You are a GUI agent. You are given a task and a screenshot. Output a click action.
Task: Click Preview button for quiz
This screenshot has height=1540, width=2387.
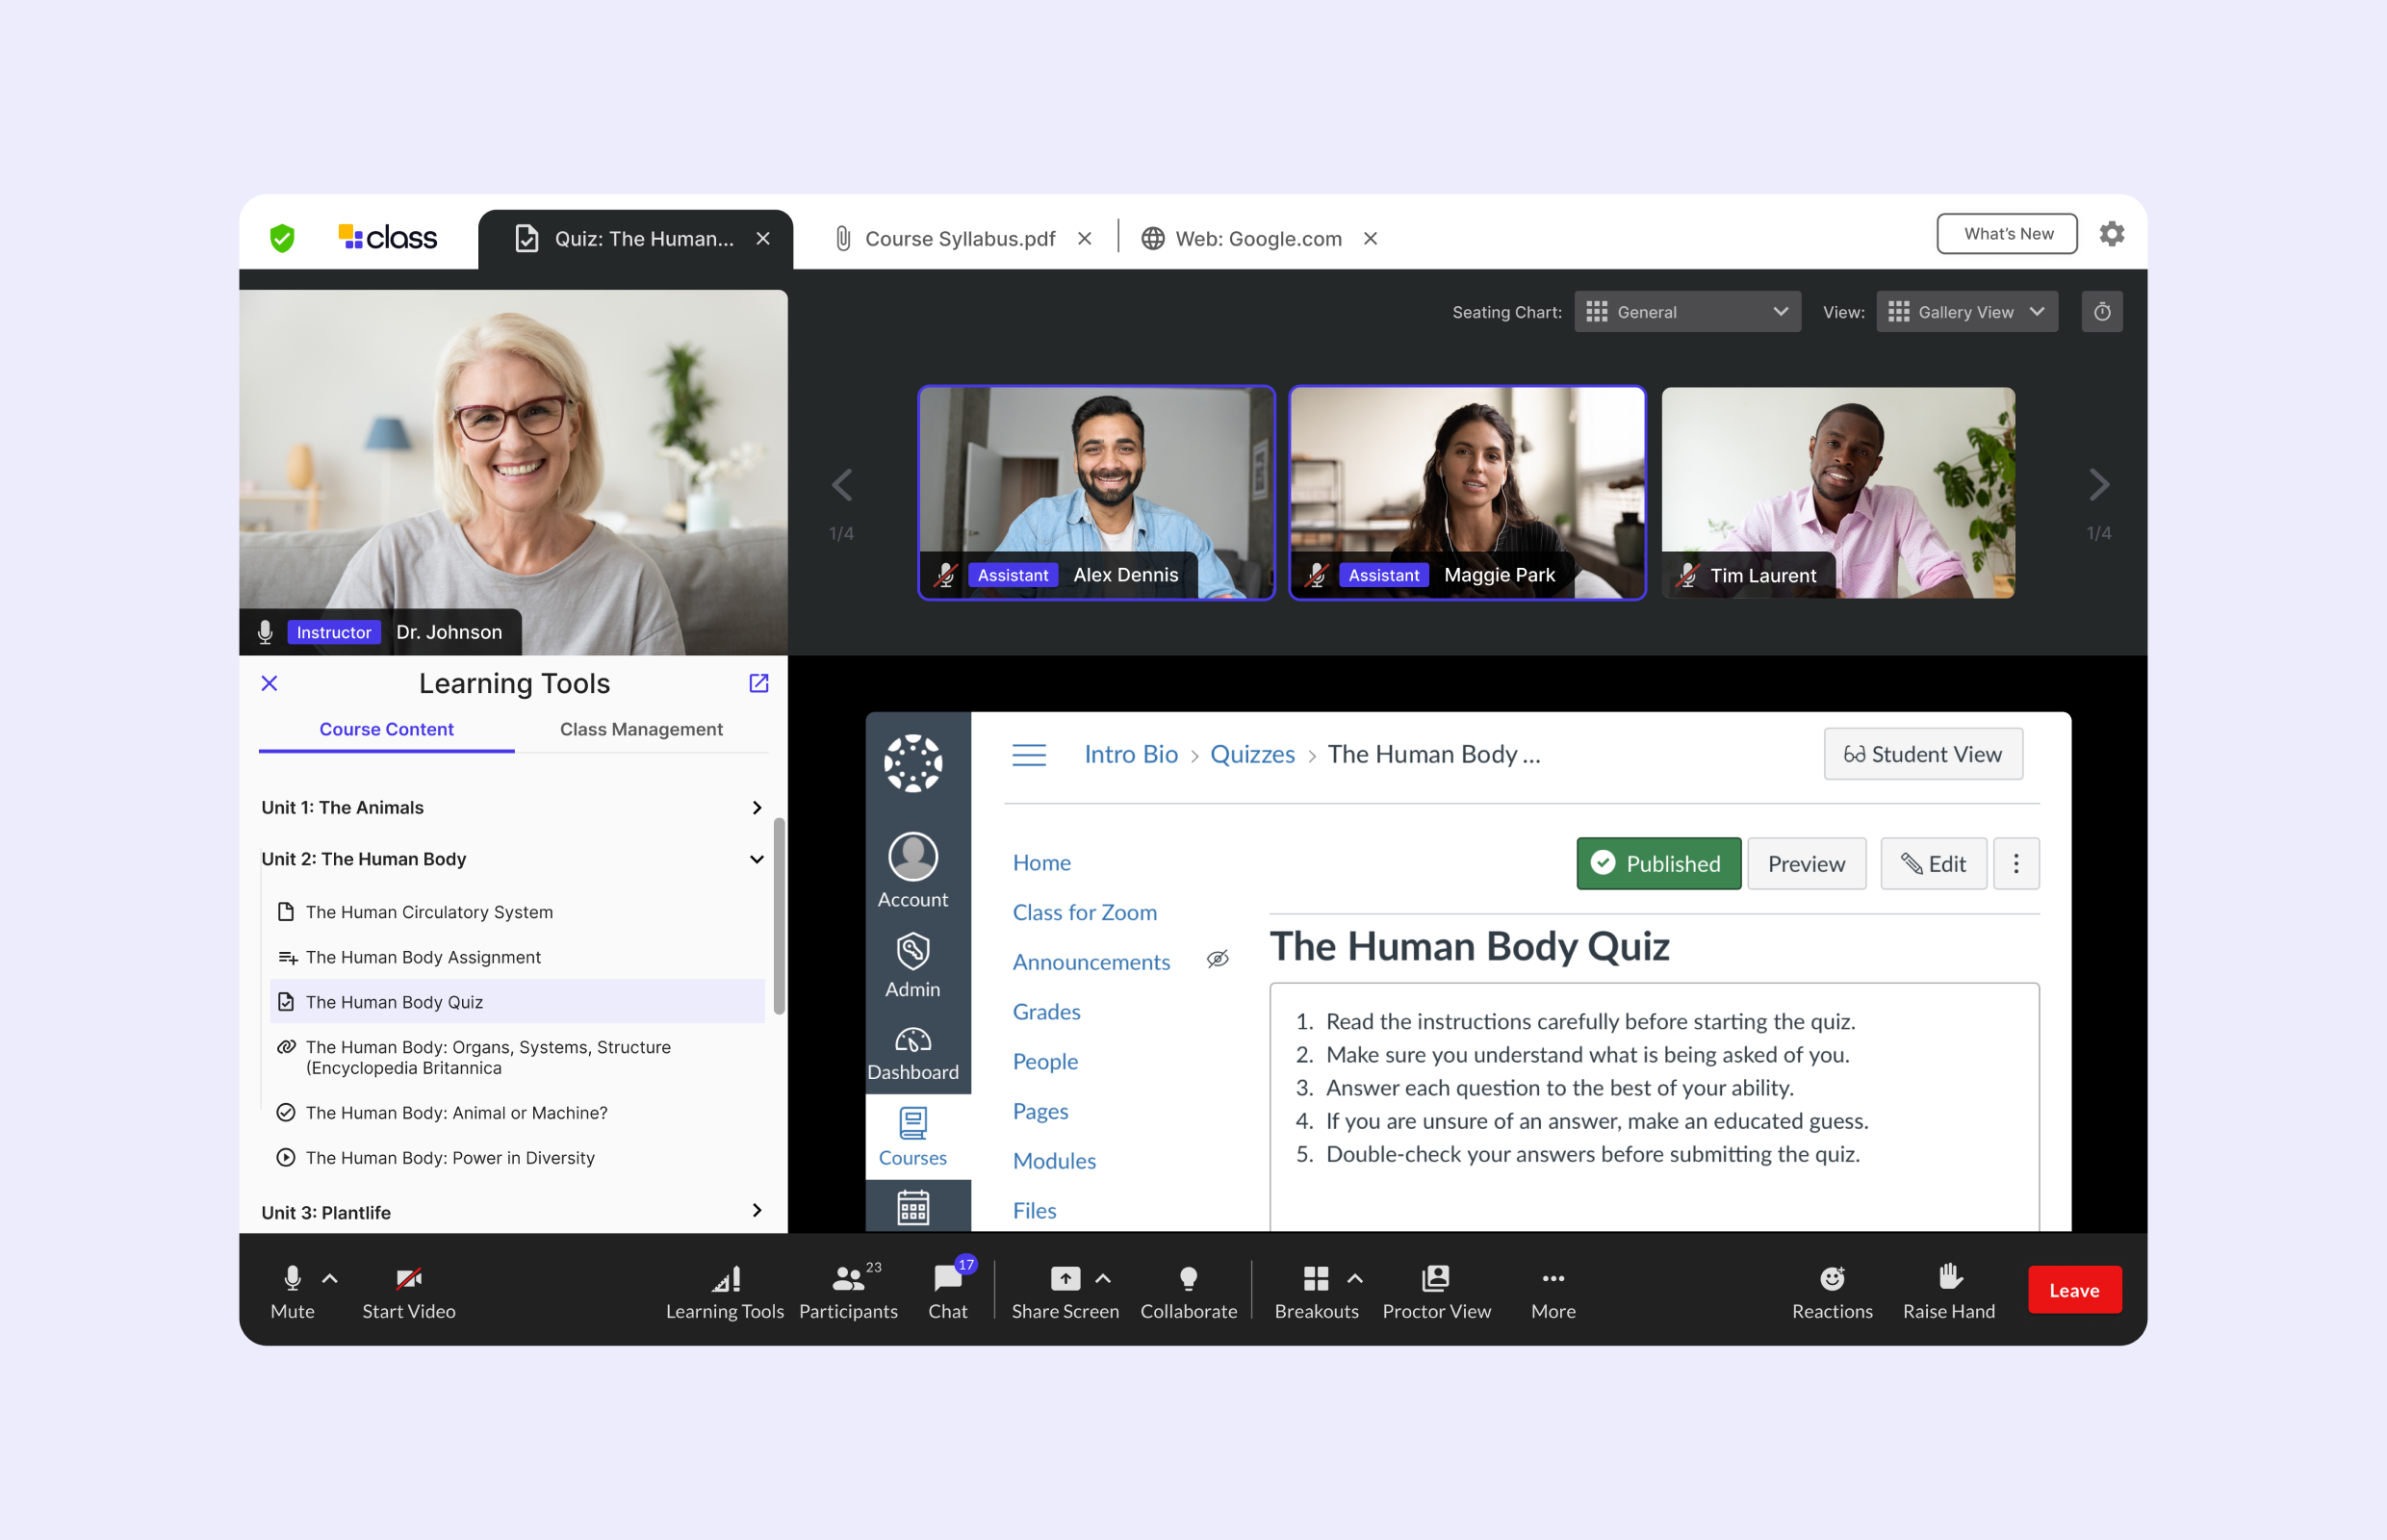pos(1808,865)
